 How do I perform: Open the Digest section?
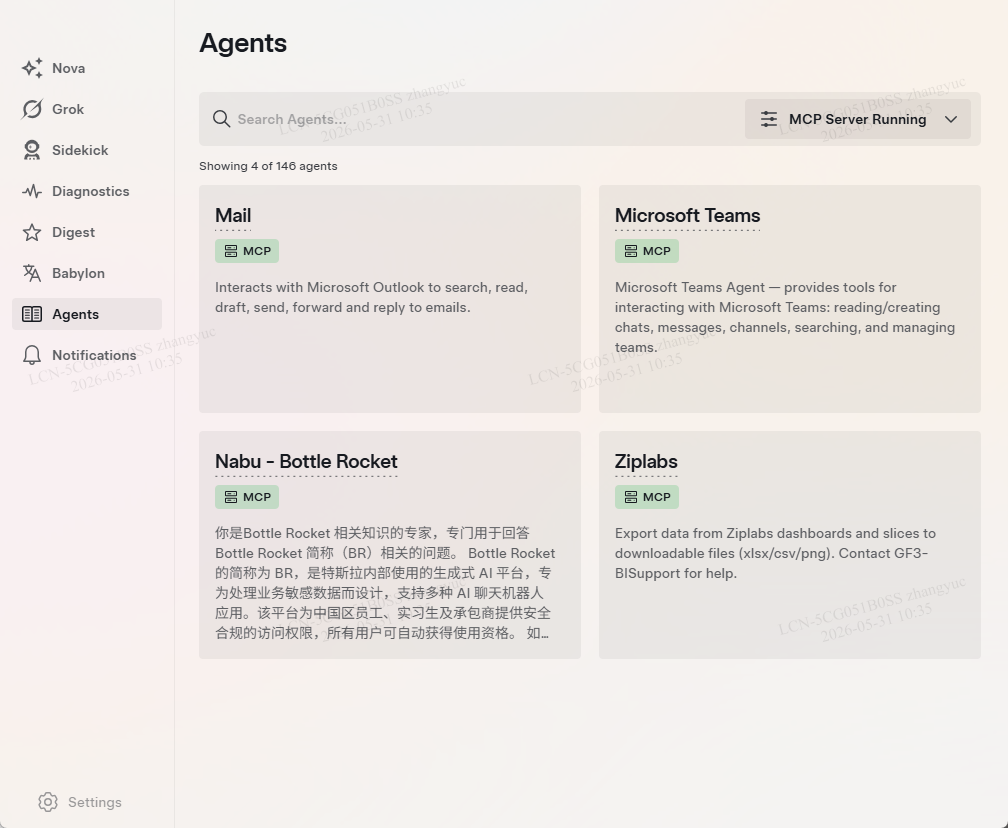pos(87,232)
